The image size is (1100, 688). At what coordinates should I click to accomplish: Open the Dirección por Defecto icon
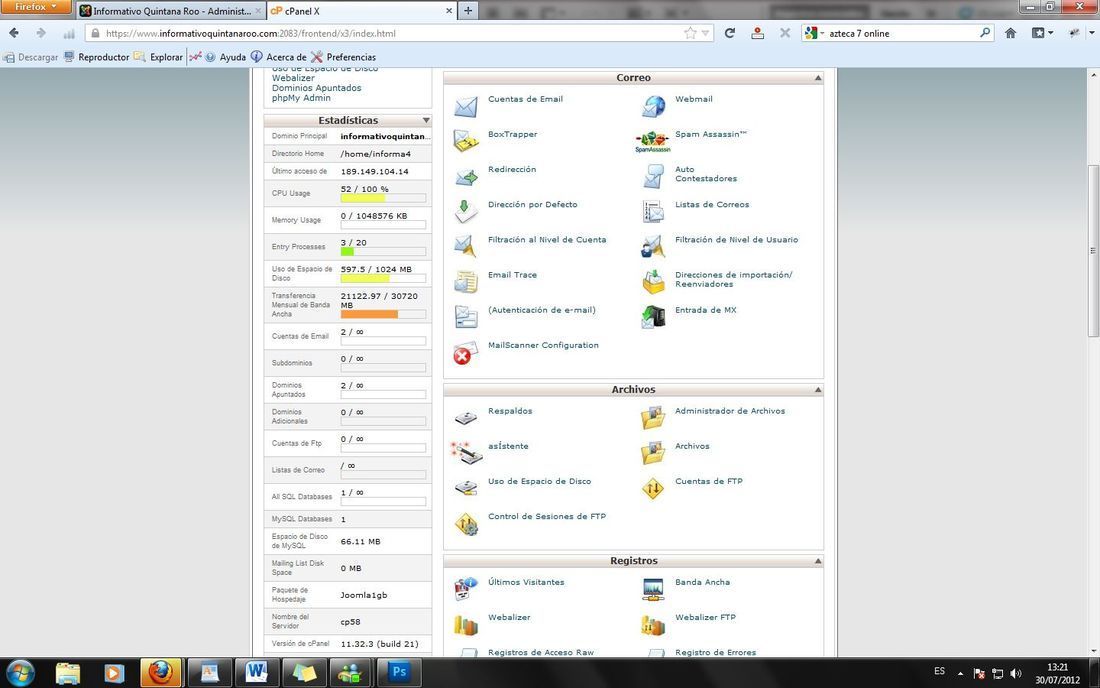[x=465, y=212]
